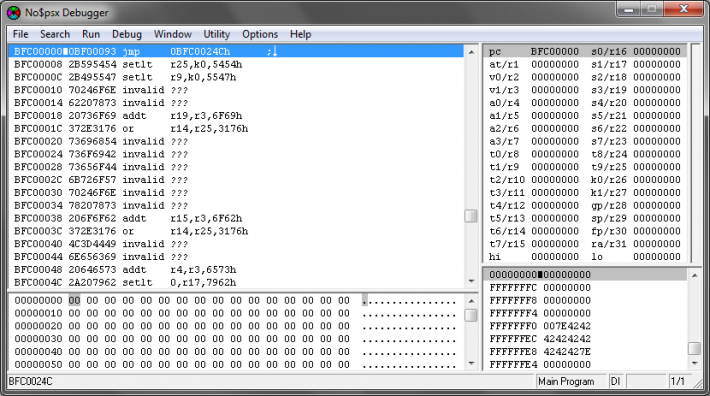Click the sp/r29 register value
Viewport: 710px width, 396px height.
(x=657, y=218)
